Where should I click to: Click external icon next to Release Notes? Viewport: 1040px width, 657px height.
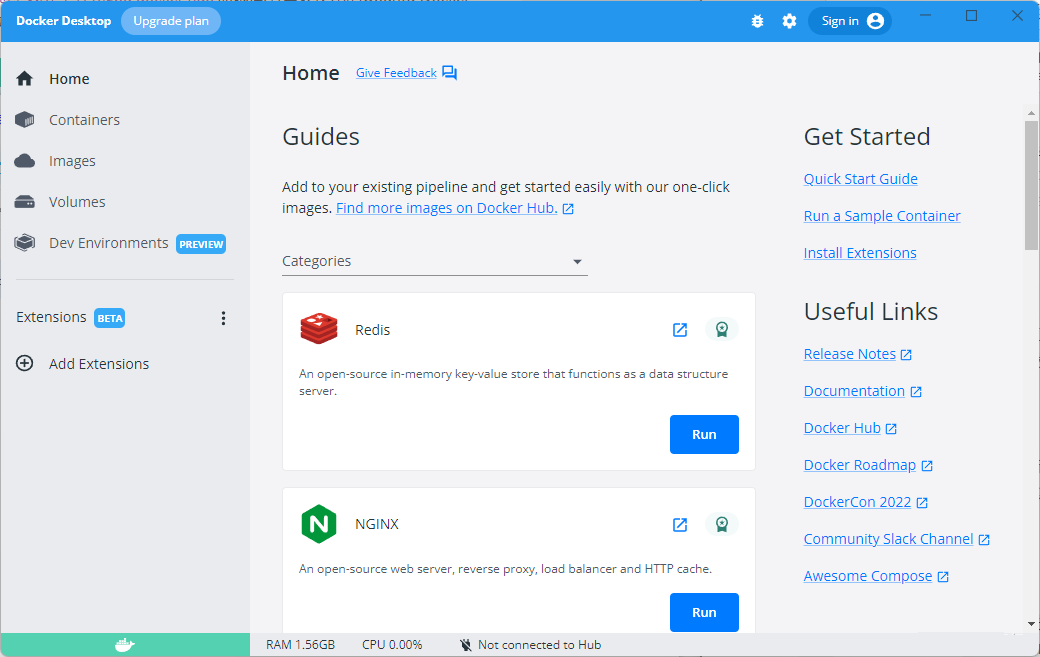click(906, 355)
